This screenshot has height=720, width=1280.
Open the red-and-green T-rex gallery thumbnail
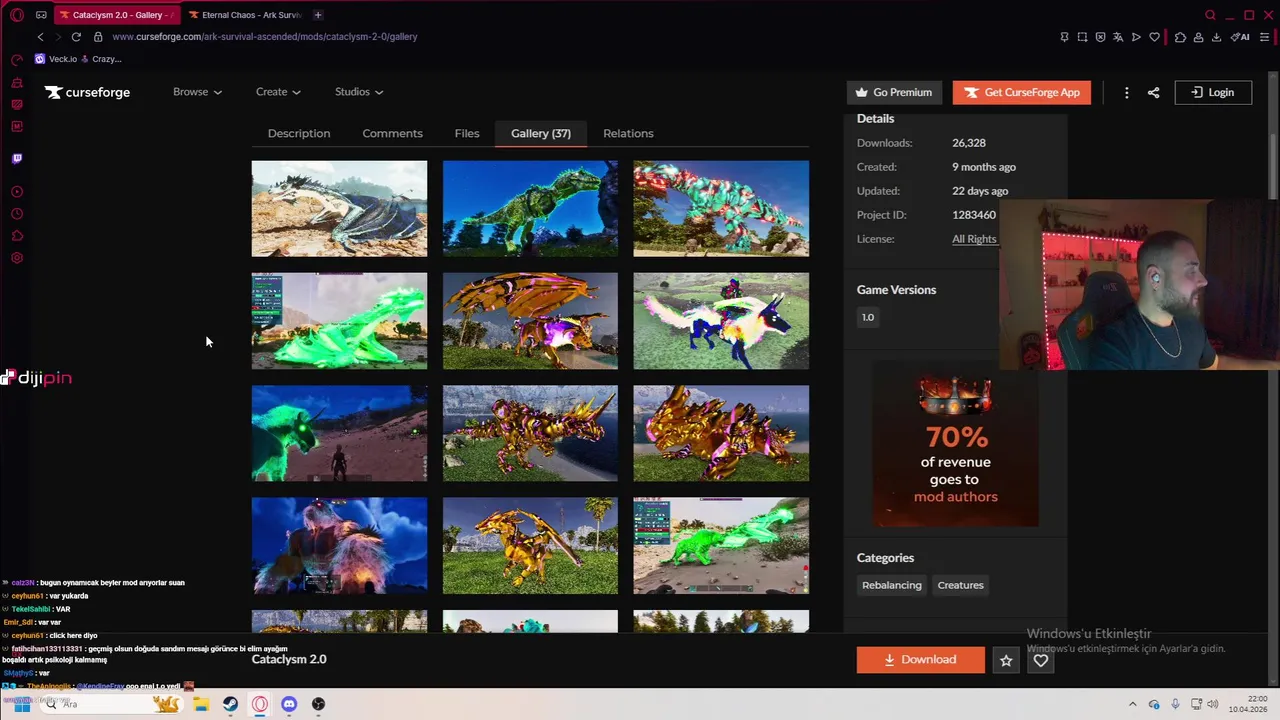(x=721, y=209)
